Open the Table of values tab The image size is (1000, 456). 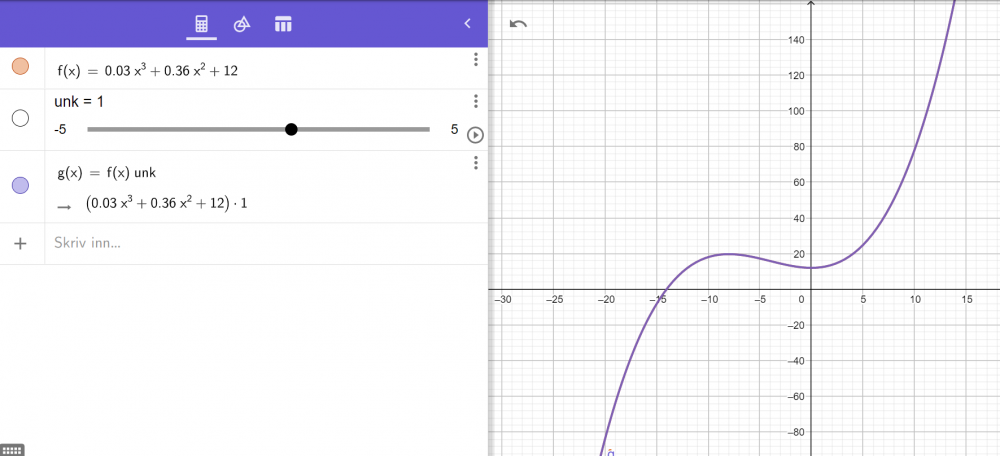(283, 24)
